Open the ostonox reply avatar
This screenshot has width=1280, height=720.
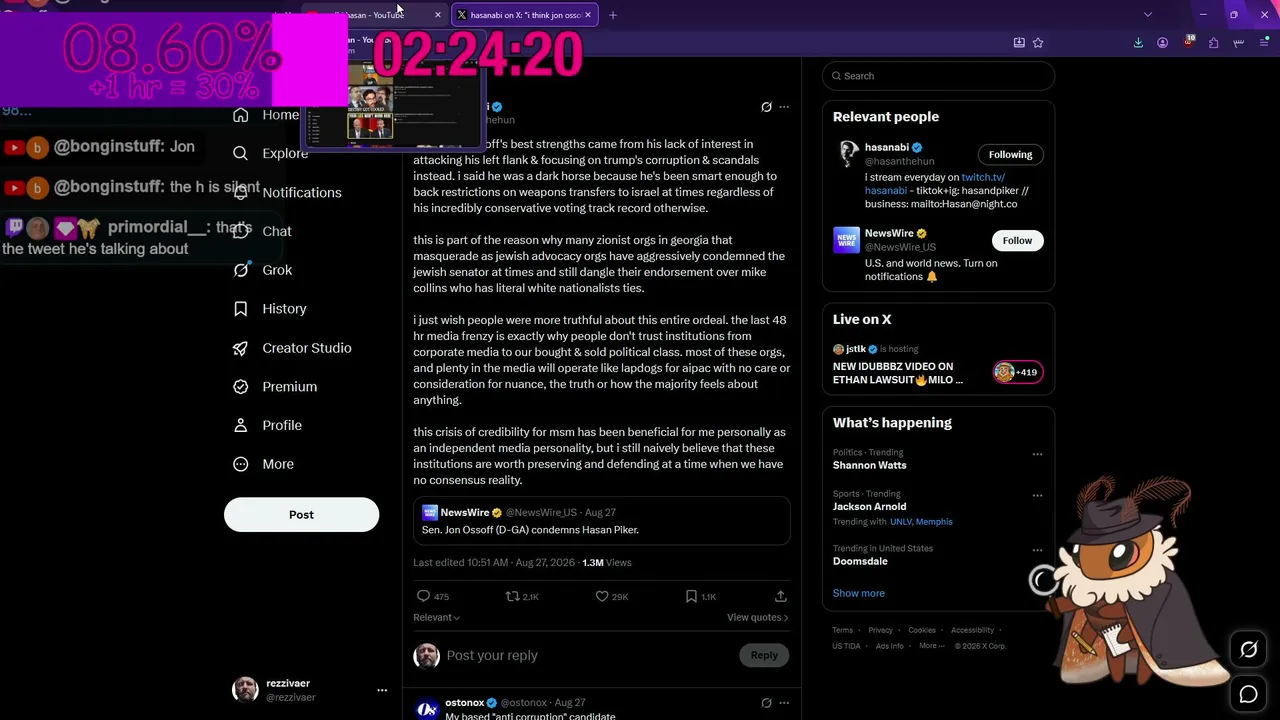coord(427,708)
